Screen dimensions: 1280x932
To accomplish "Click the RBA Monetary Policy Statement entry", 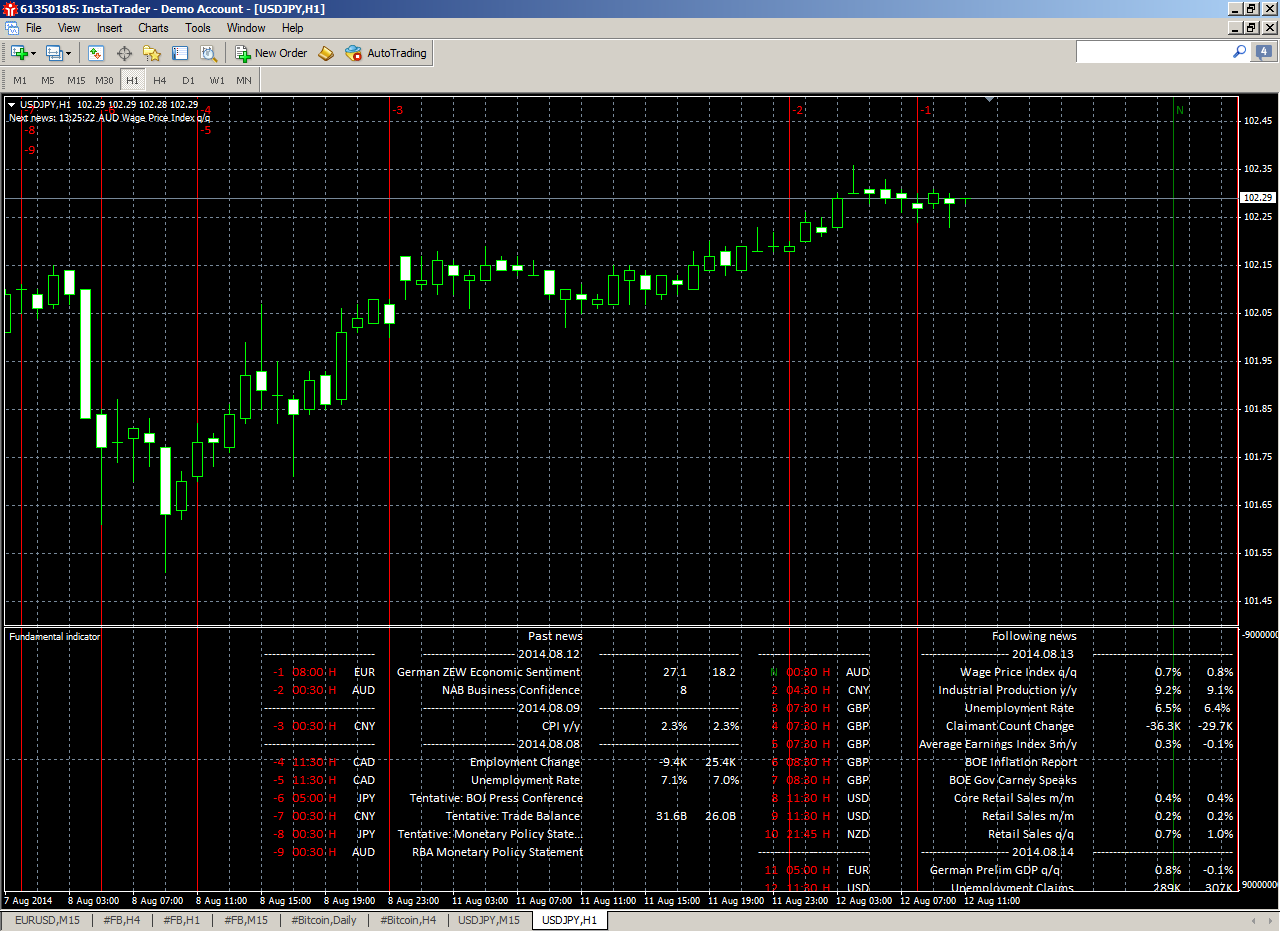I will (x=497, y=852).
